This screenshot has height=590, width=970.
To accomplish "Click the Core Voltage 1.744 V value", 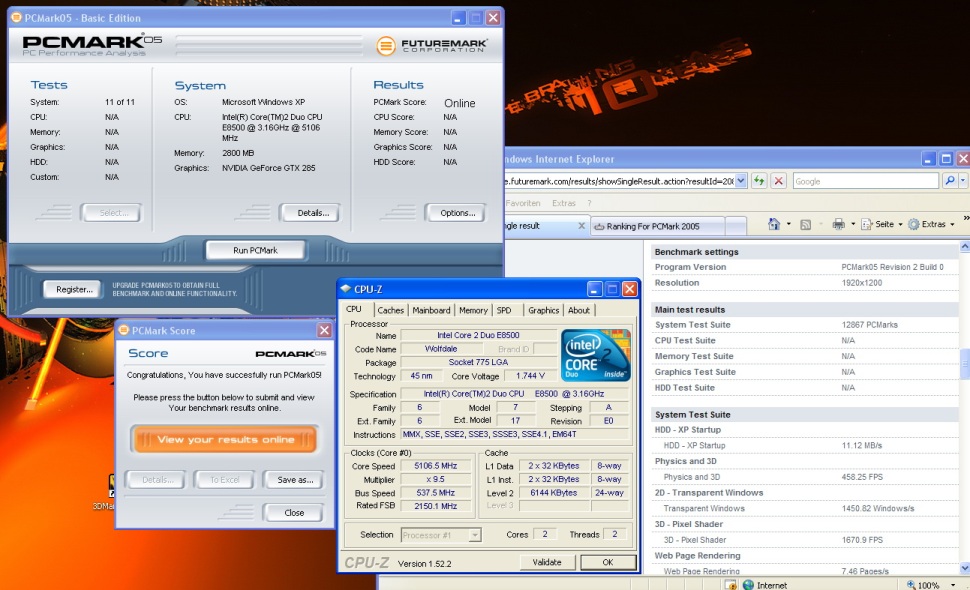I will pyautogui.click(x=530, y=376).
